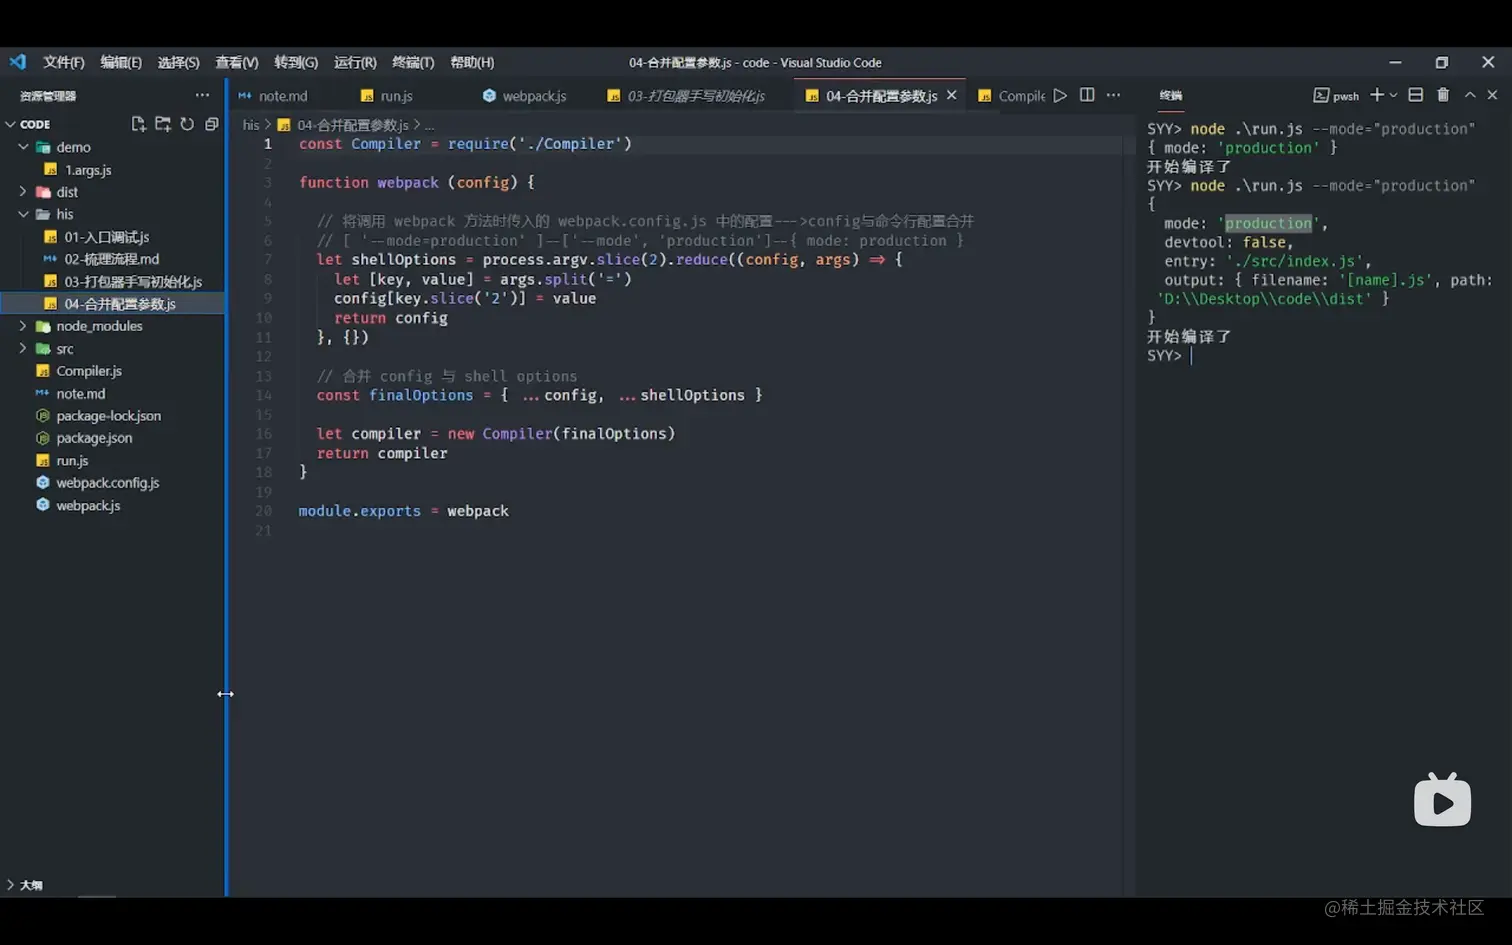Close the 04-合并配置参数.js tab

click(951, 95)
